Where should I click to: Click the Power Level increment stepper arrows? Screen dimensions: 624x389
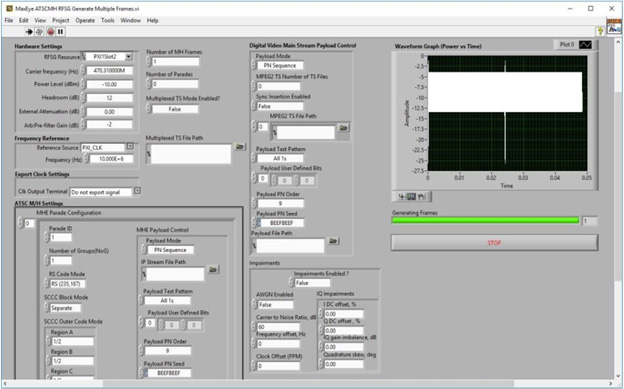pyautogui.click(x=83, y=84)
